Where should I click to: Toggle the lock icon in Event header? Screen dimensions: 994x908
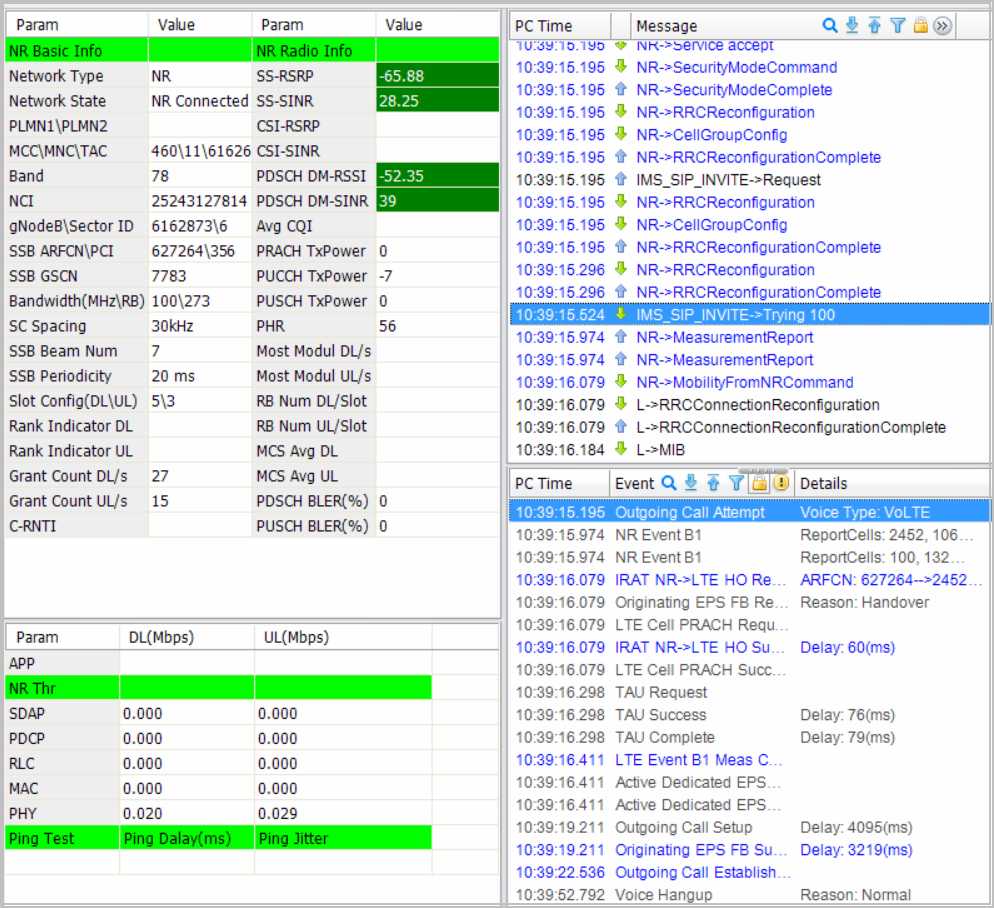point(759,483)
